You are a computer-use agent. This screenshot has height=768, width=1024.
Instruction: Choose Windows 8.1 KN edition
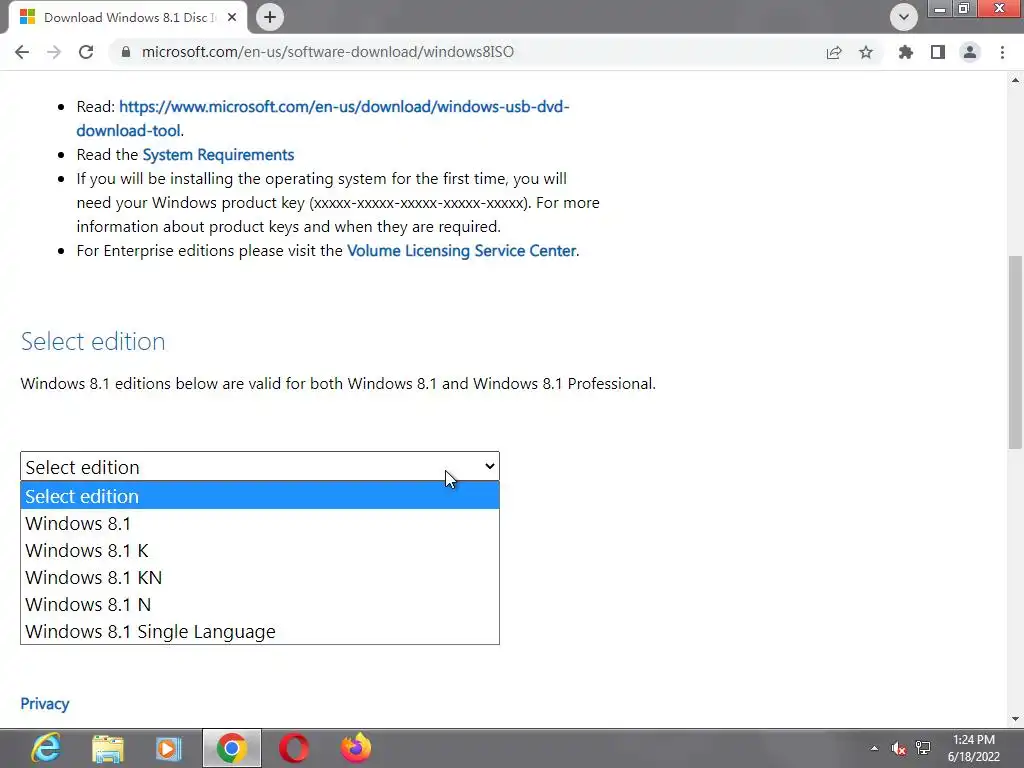[x=260, y=577]
